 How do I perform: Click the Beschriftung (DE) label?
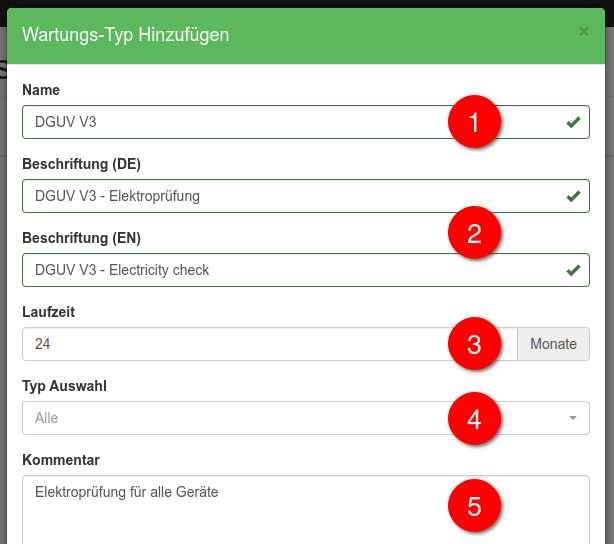pos(81,164)
